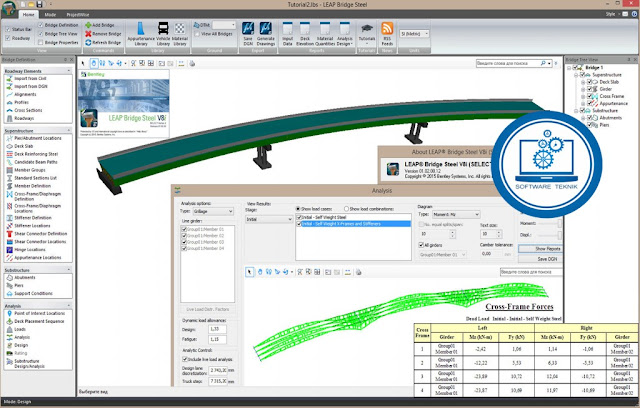Open the Vehicle Library
640x408 pixels.
pos(163,33)
